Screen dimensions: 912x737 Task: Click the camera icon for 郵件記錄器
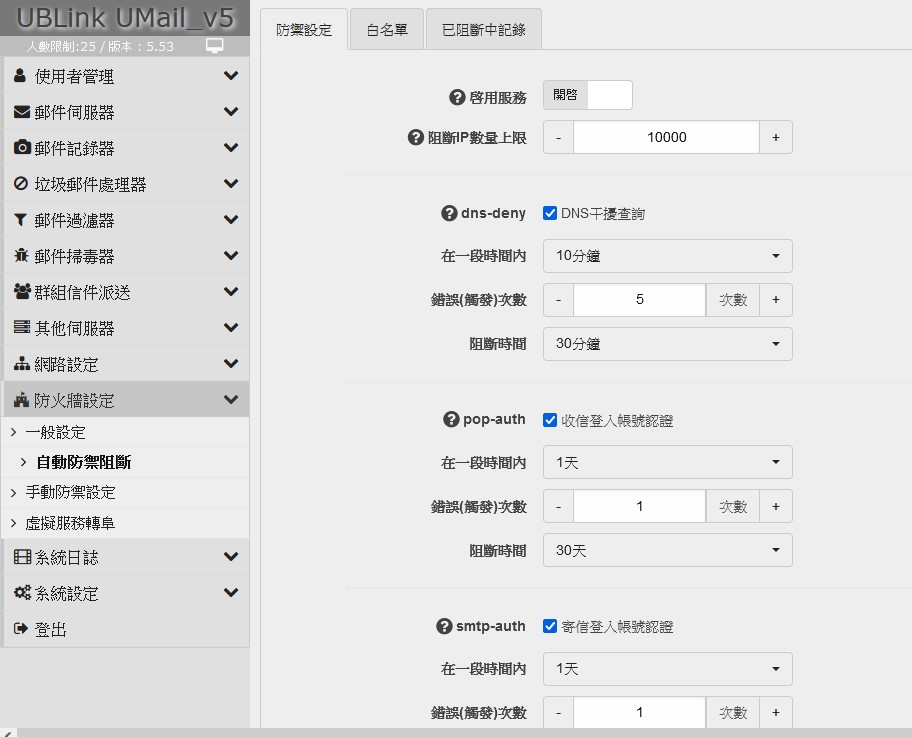[22, 148]
